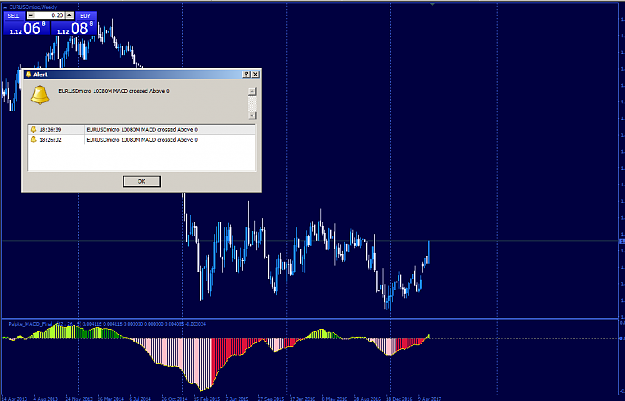This screenshot has height=401, width=625.
Task: Decrease lot volume with left stepper arrow
Action: (31, 16)
